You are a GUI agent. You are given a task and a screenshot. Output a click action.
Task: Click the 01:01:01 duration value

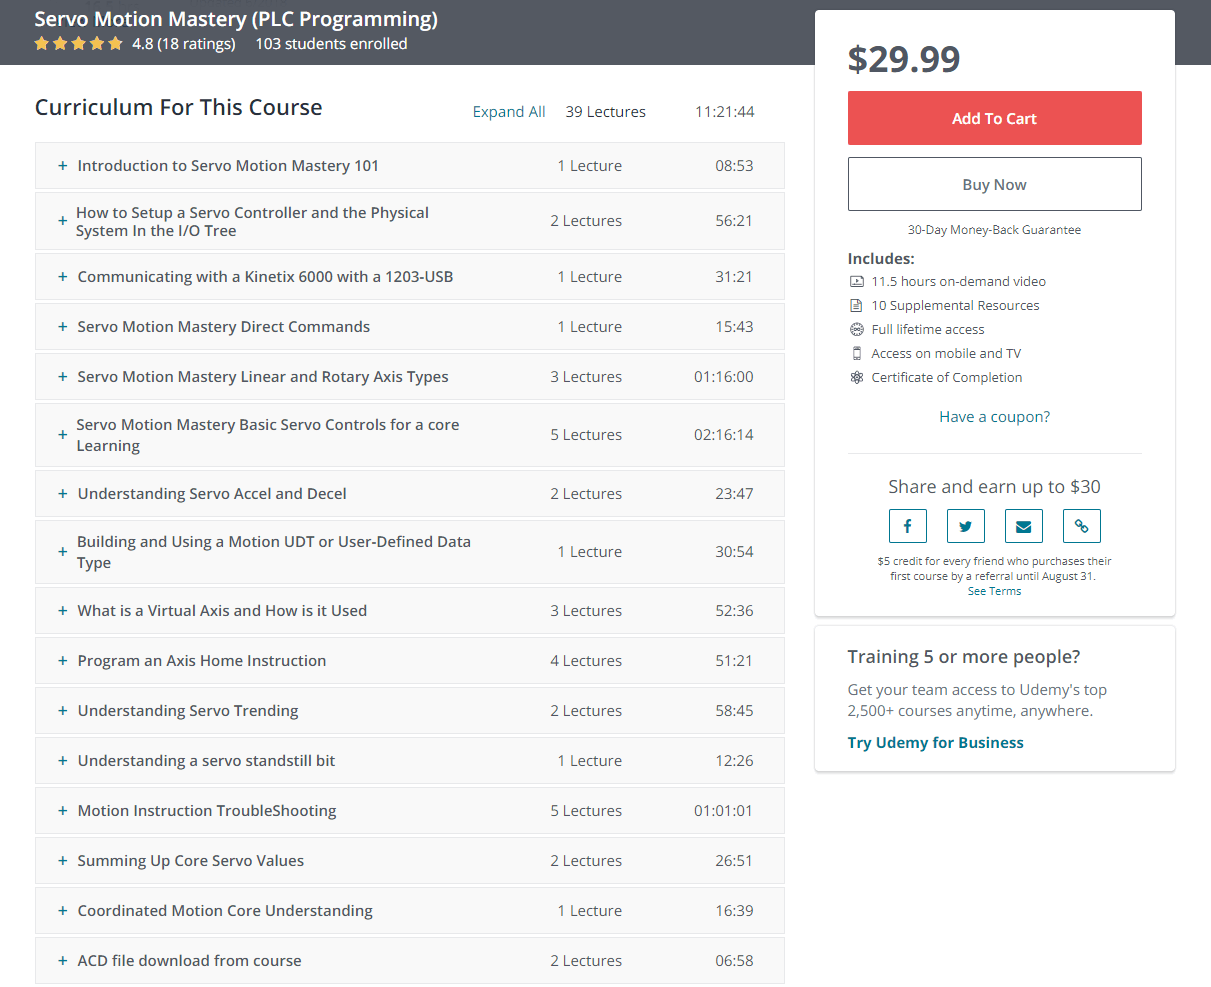(x=724, y=811)
